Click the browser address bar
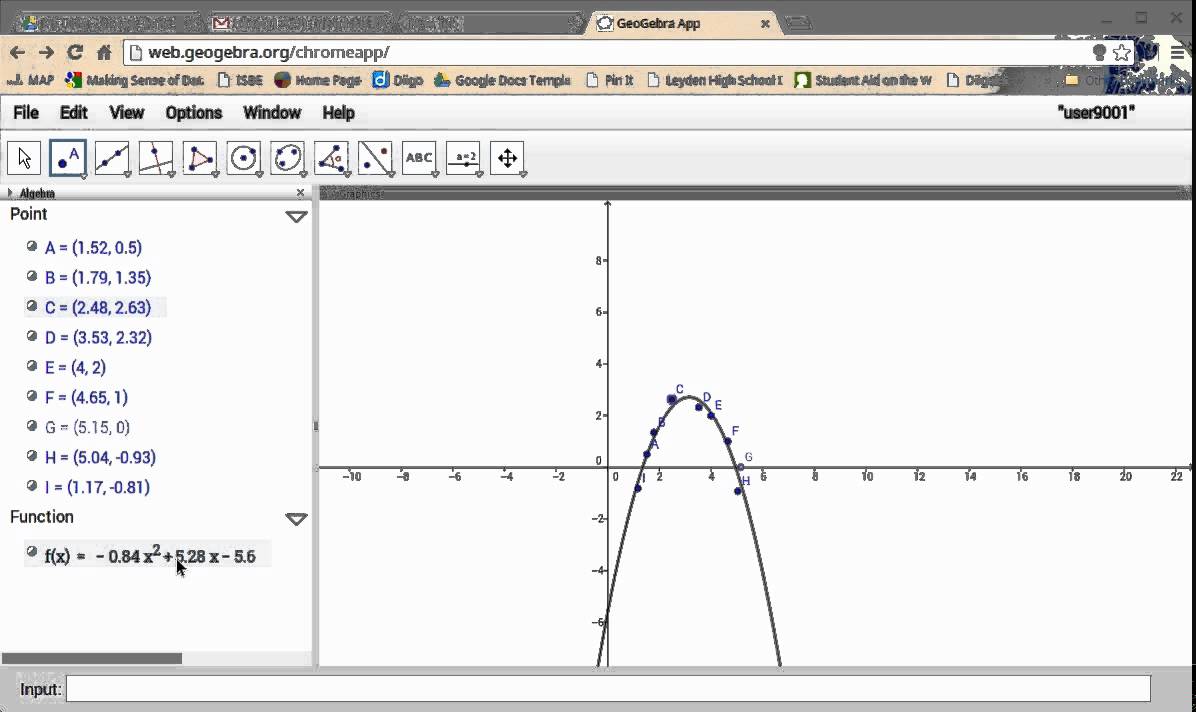The height and width of the screenshot is (712, 1196). point(610,52)
